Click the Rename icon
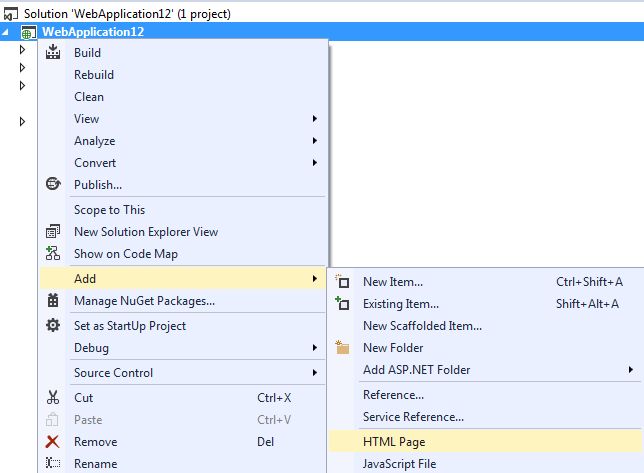644x473 pixels. 53,463
